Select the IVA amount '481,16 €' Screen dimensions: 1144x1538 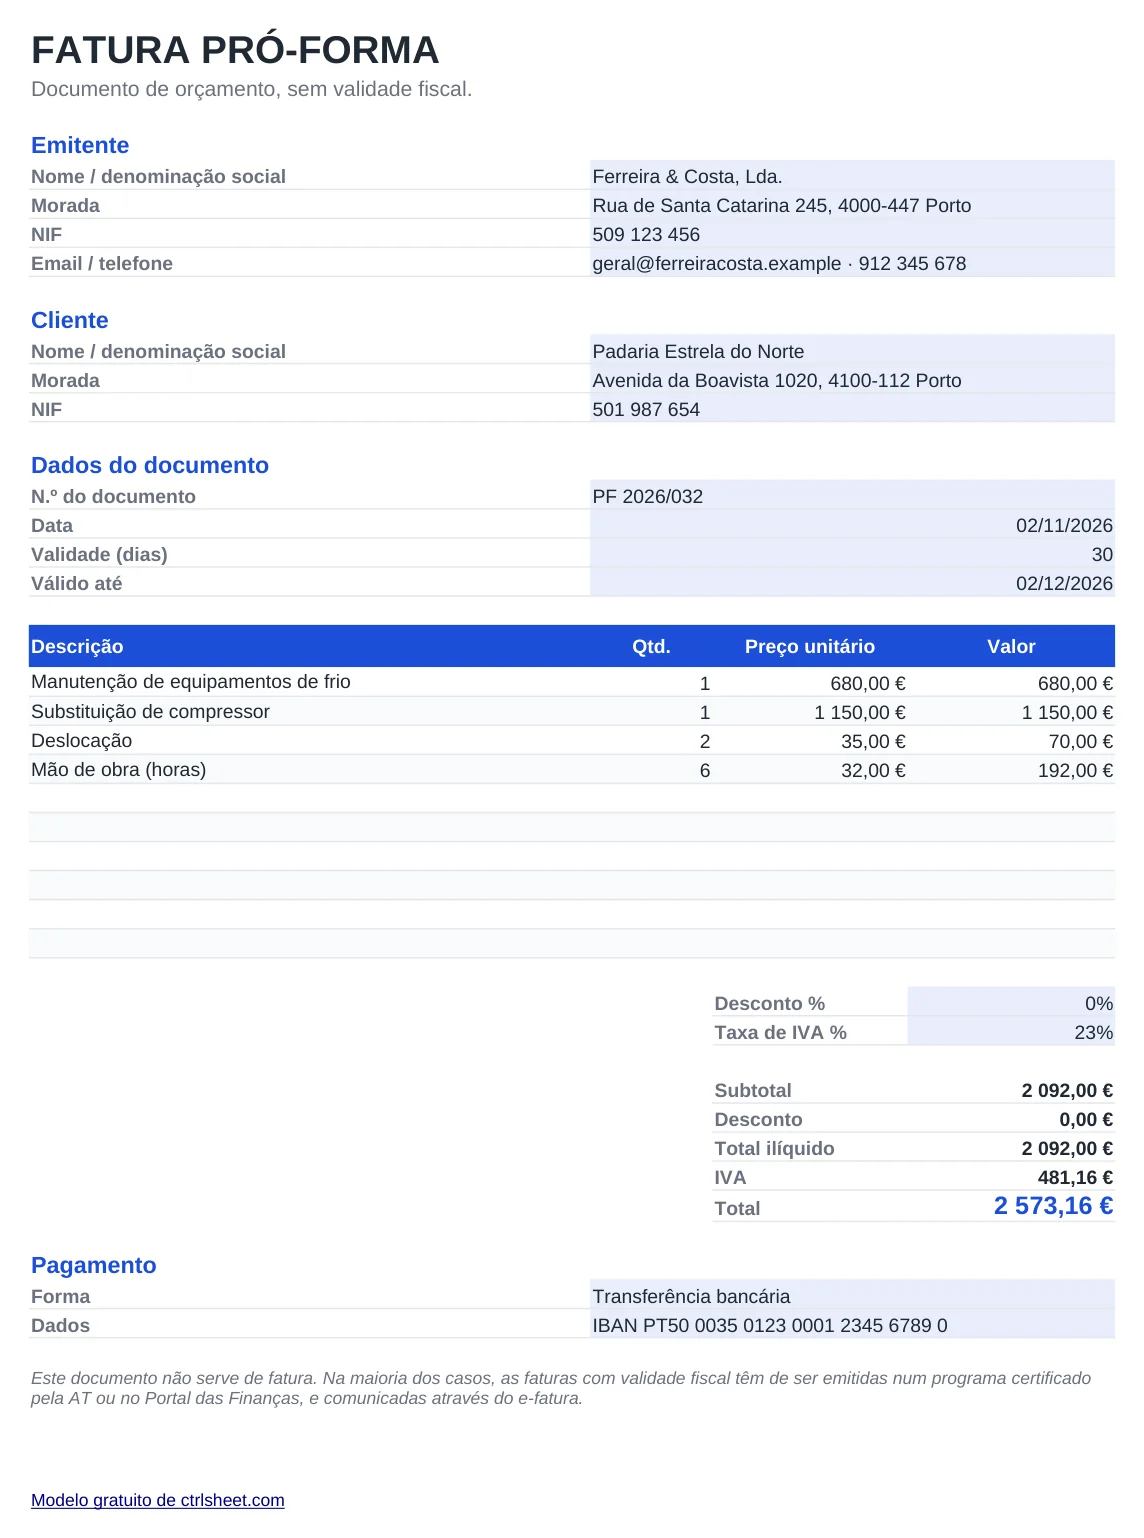click(x=1075, y=1177)
